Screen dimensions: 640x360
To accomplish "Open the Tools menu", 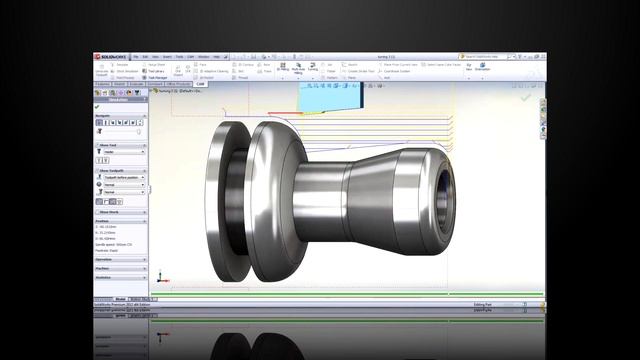I will tap(179, 57).
